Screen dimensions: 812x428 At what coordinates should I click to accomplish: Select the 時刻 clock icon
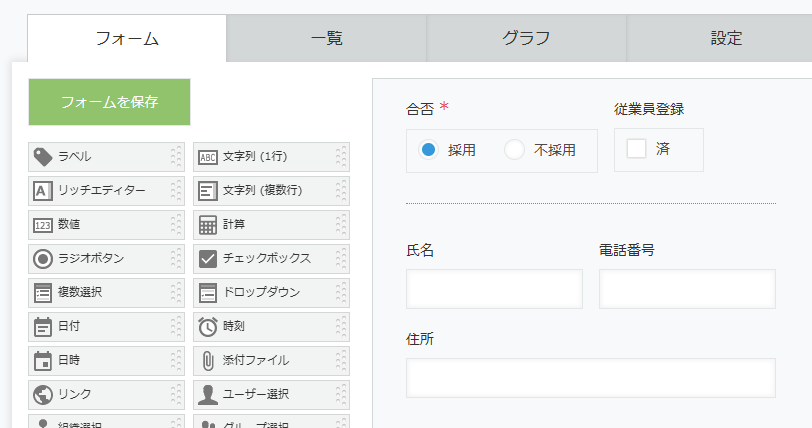coord(208,326)
